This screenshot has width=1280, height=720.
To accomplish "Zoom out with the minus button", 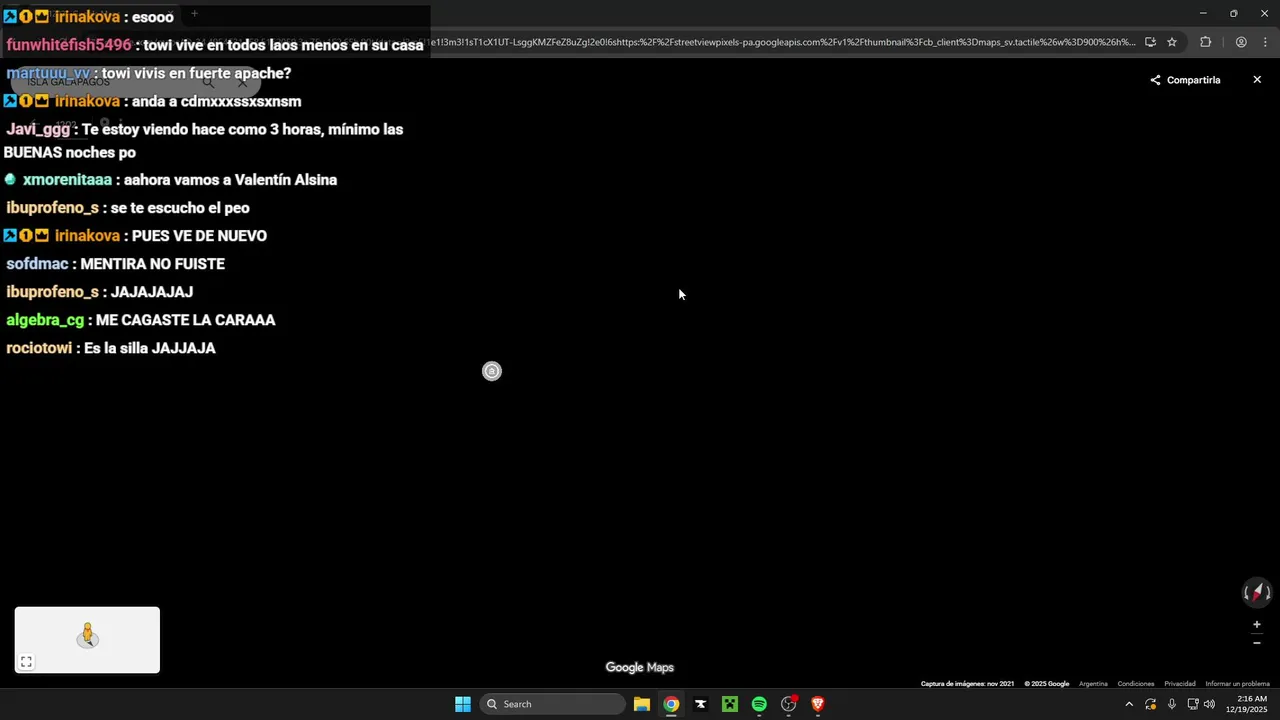I will click(1257, 643).
